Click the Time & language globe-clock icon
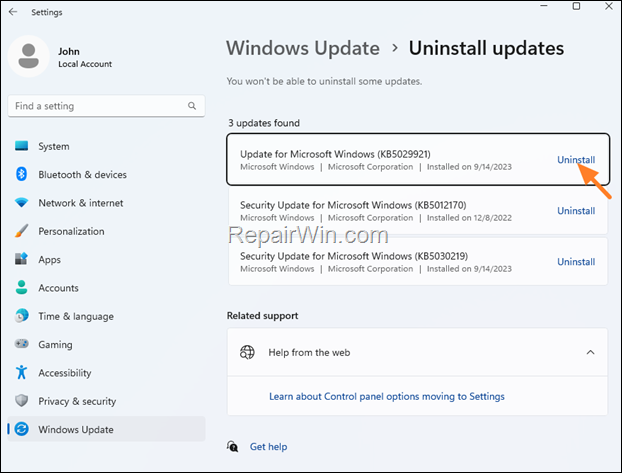The width and height of the screenshot is (622, 473). pos(21,316)
